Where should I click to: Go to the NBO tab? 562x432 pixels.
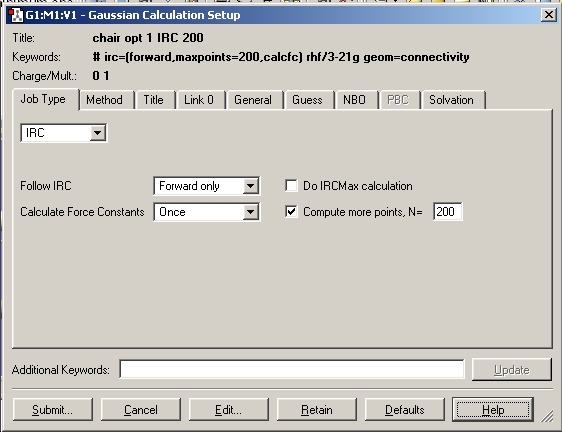click(354, 100)
